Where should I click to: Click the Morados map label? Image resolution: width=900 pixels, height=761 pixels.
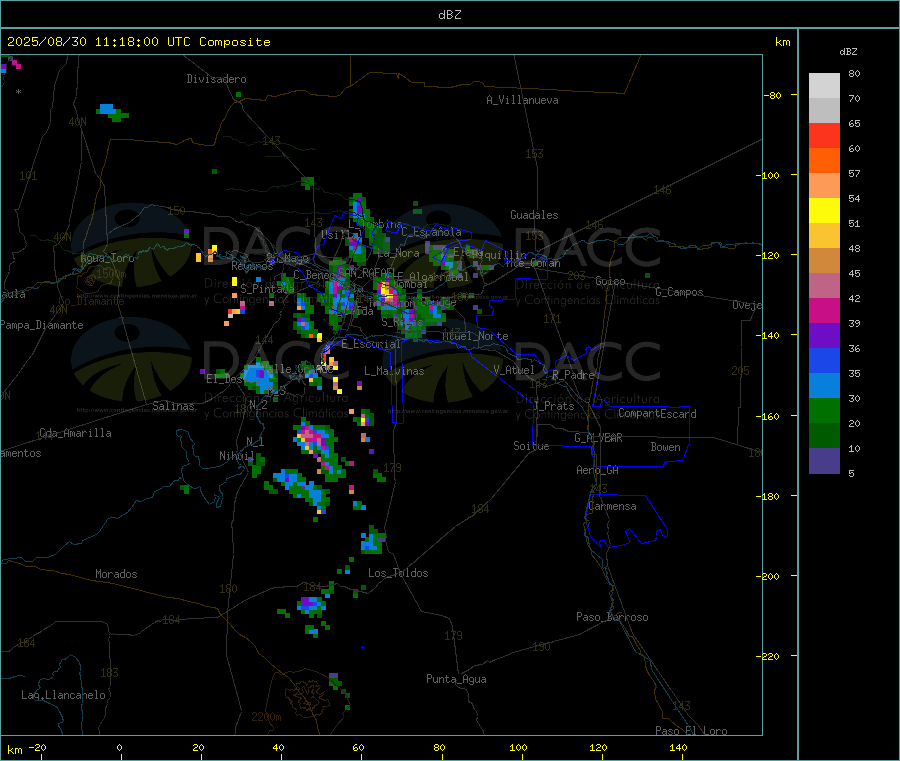coord(116,574)
